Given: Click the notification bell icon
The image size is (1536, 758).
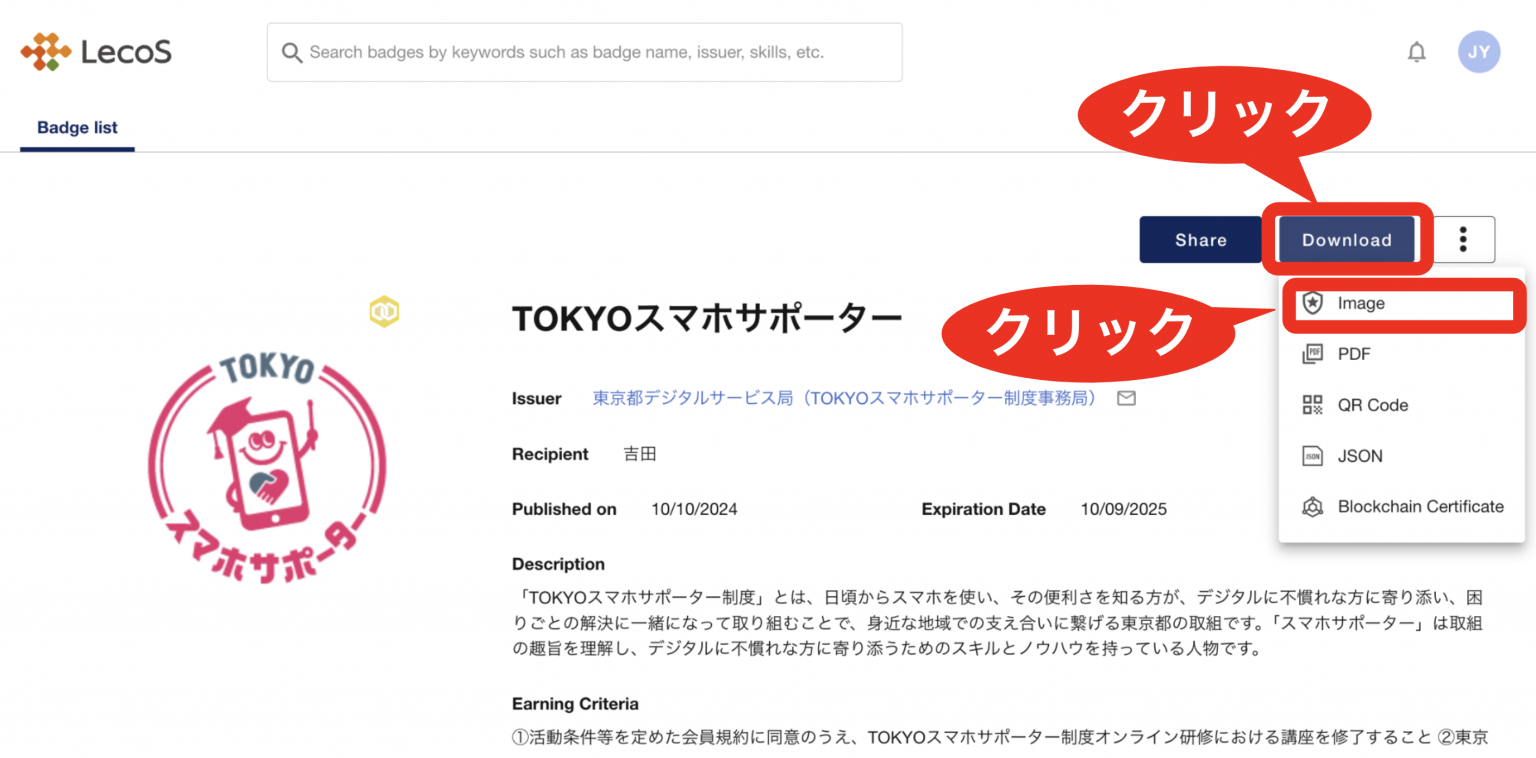Looking at the screenshot, I should [x=1418, y=51].
